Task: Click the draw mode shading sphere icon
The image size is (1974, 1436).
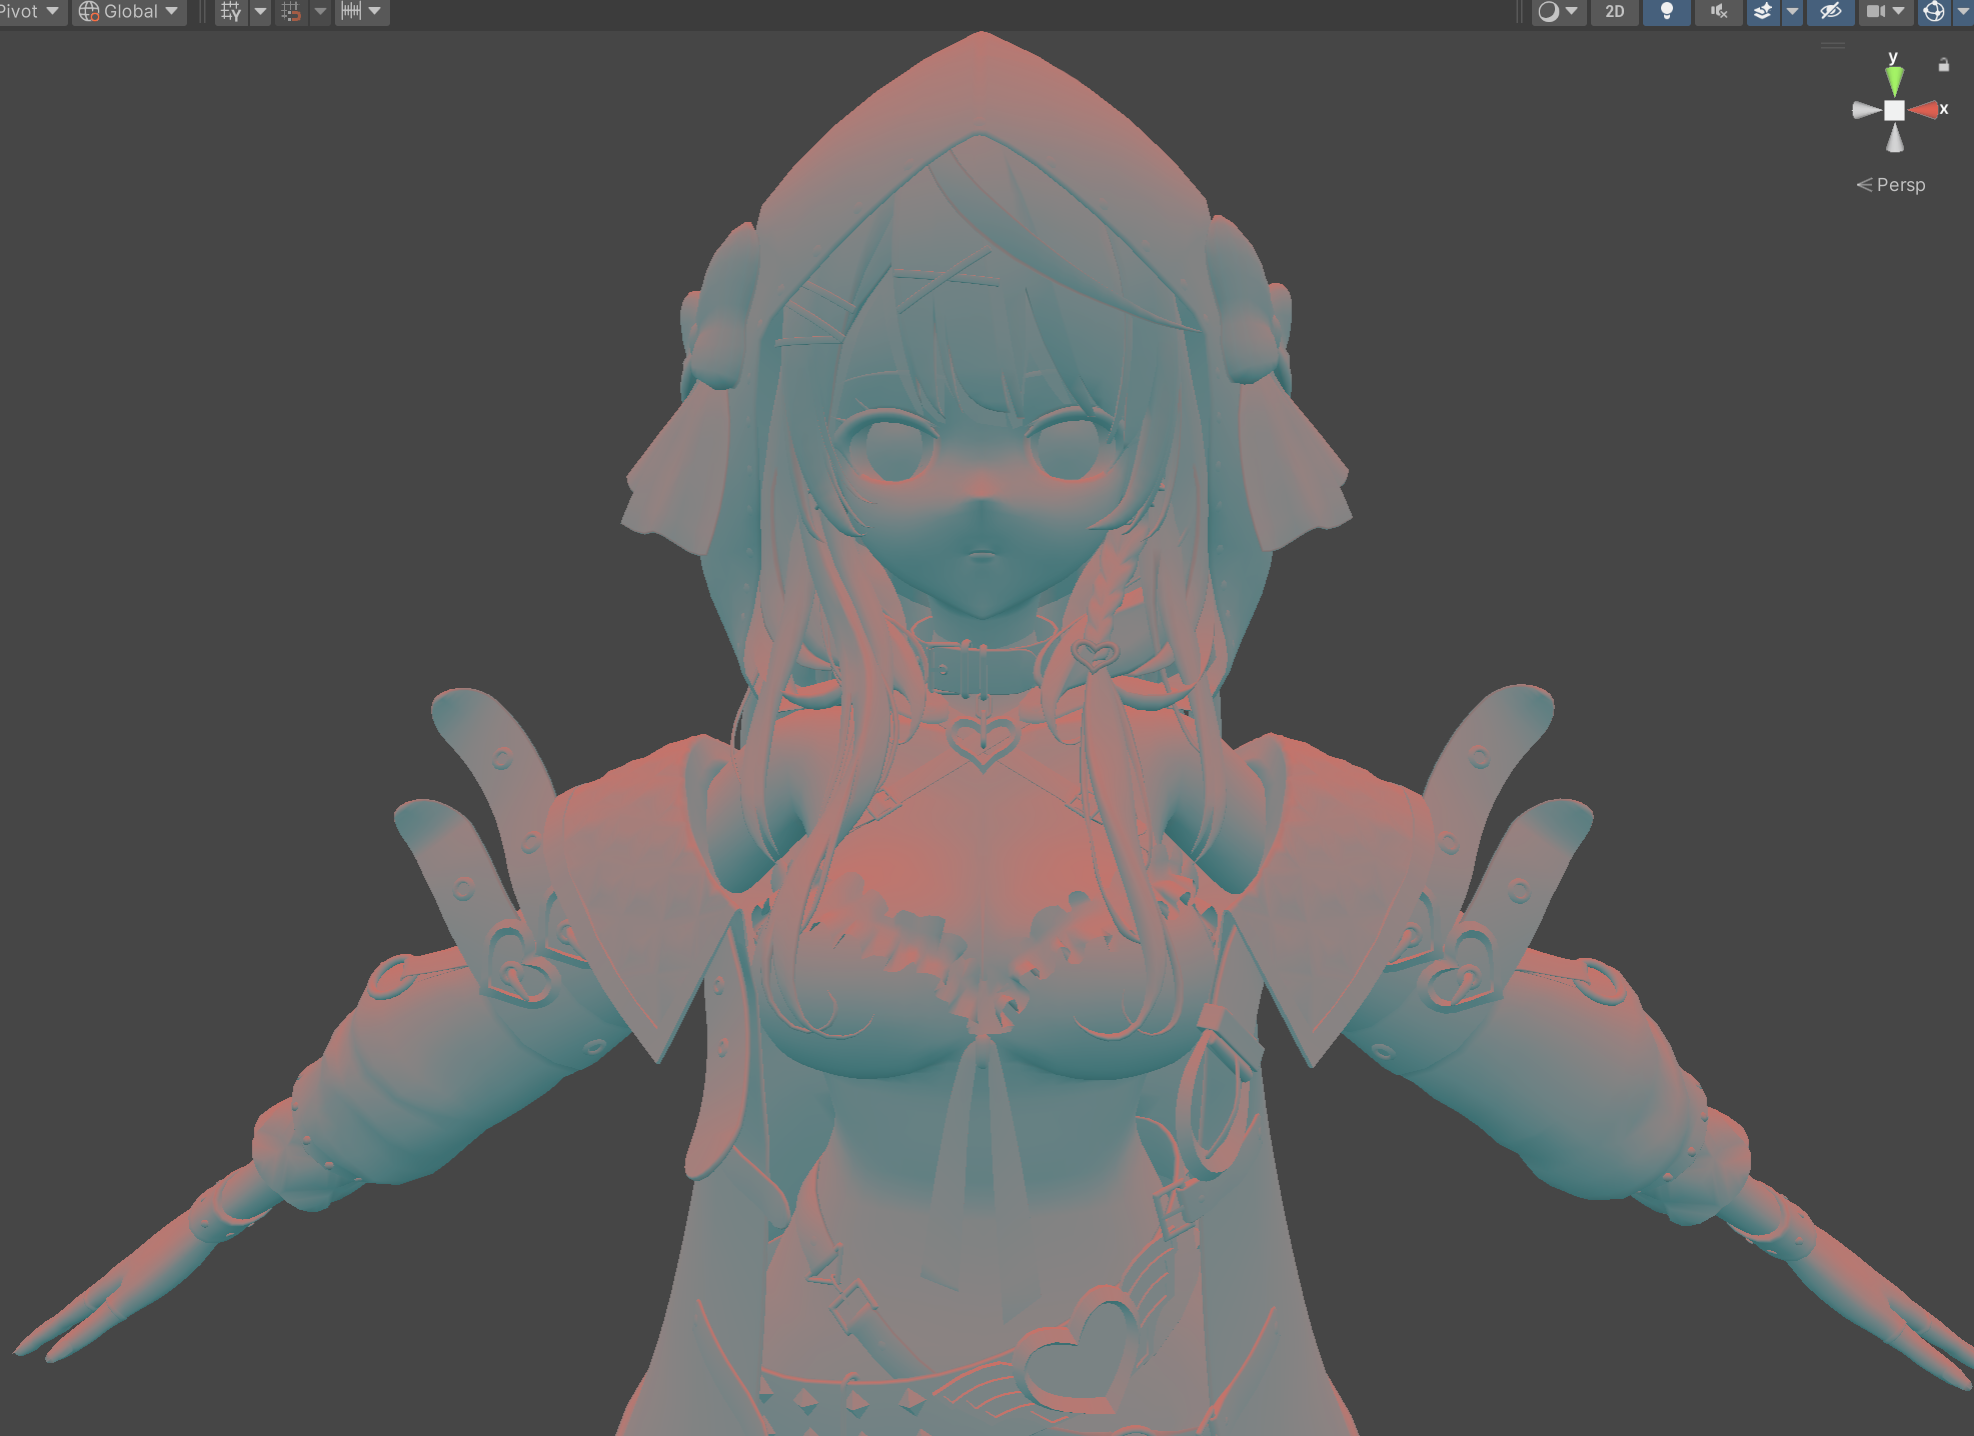Action: [x=1548, y=12]
